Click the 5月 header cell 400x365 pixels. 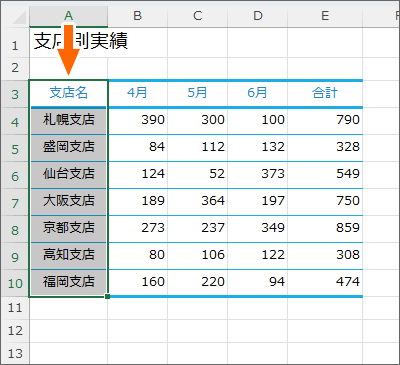point(198,93)
